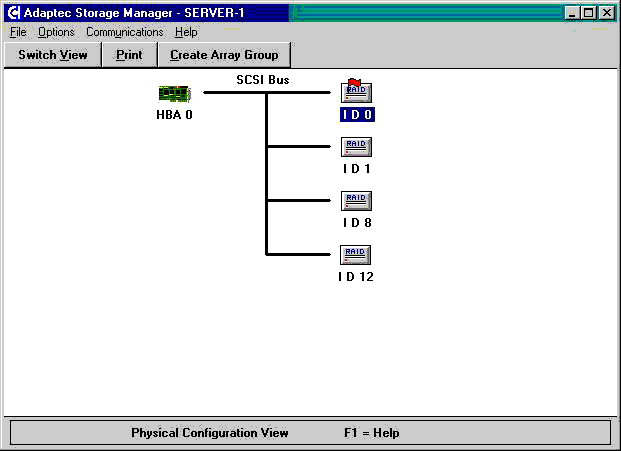Select the RAID drive icon for ID 12
The height and width of the screenshot is (451, 621).
pyautogui.click(x=355, y=255)
